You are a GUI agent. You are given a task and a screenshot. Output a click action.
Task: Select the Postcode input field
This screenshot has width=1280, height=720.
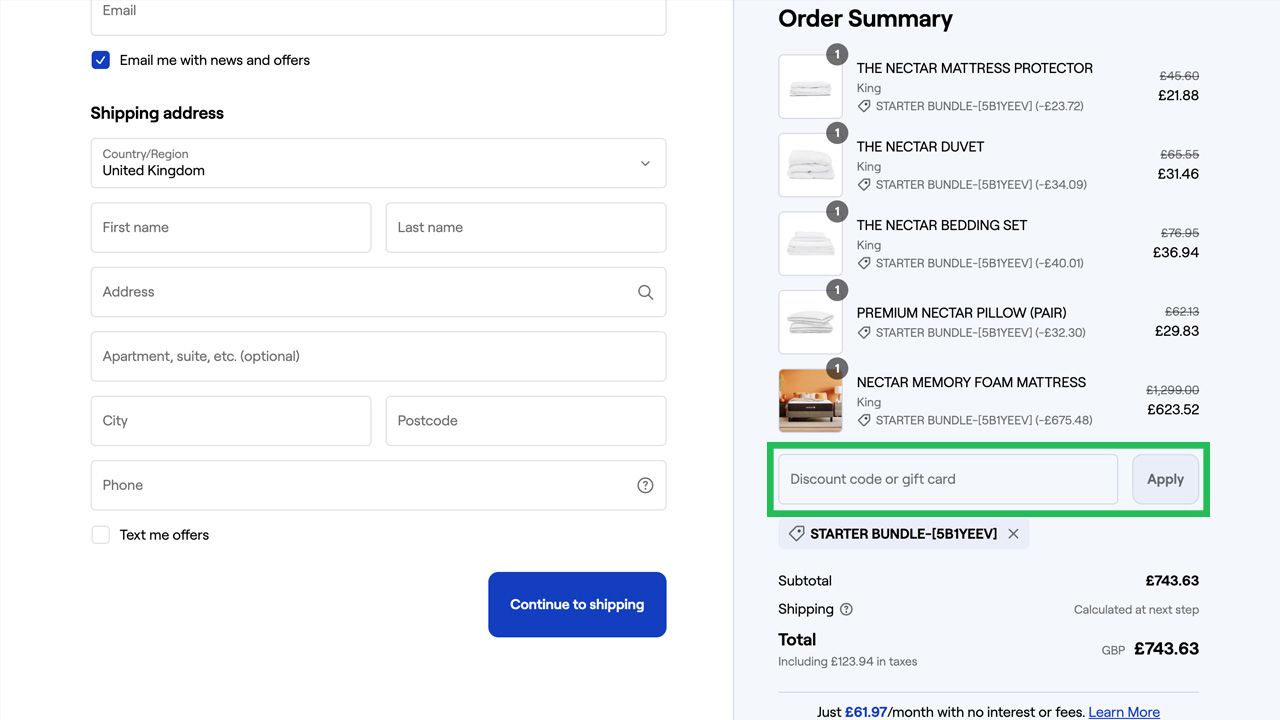point(526,421)
